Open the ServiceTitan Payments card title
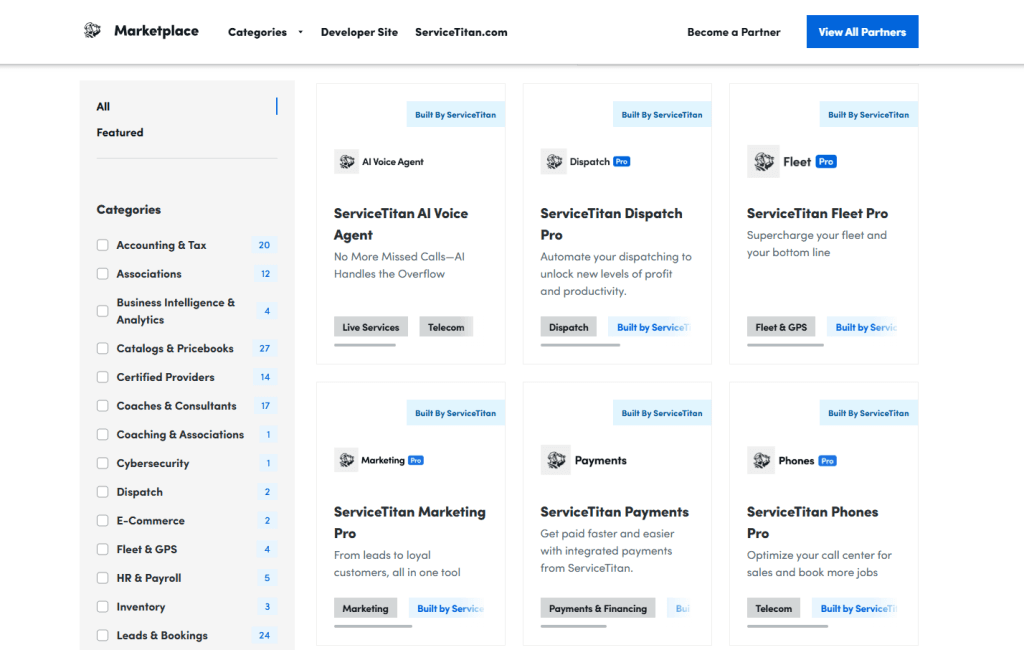 coord(614,512)
